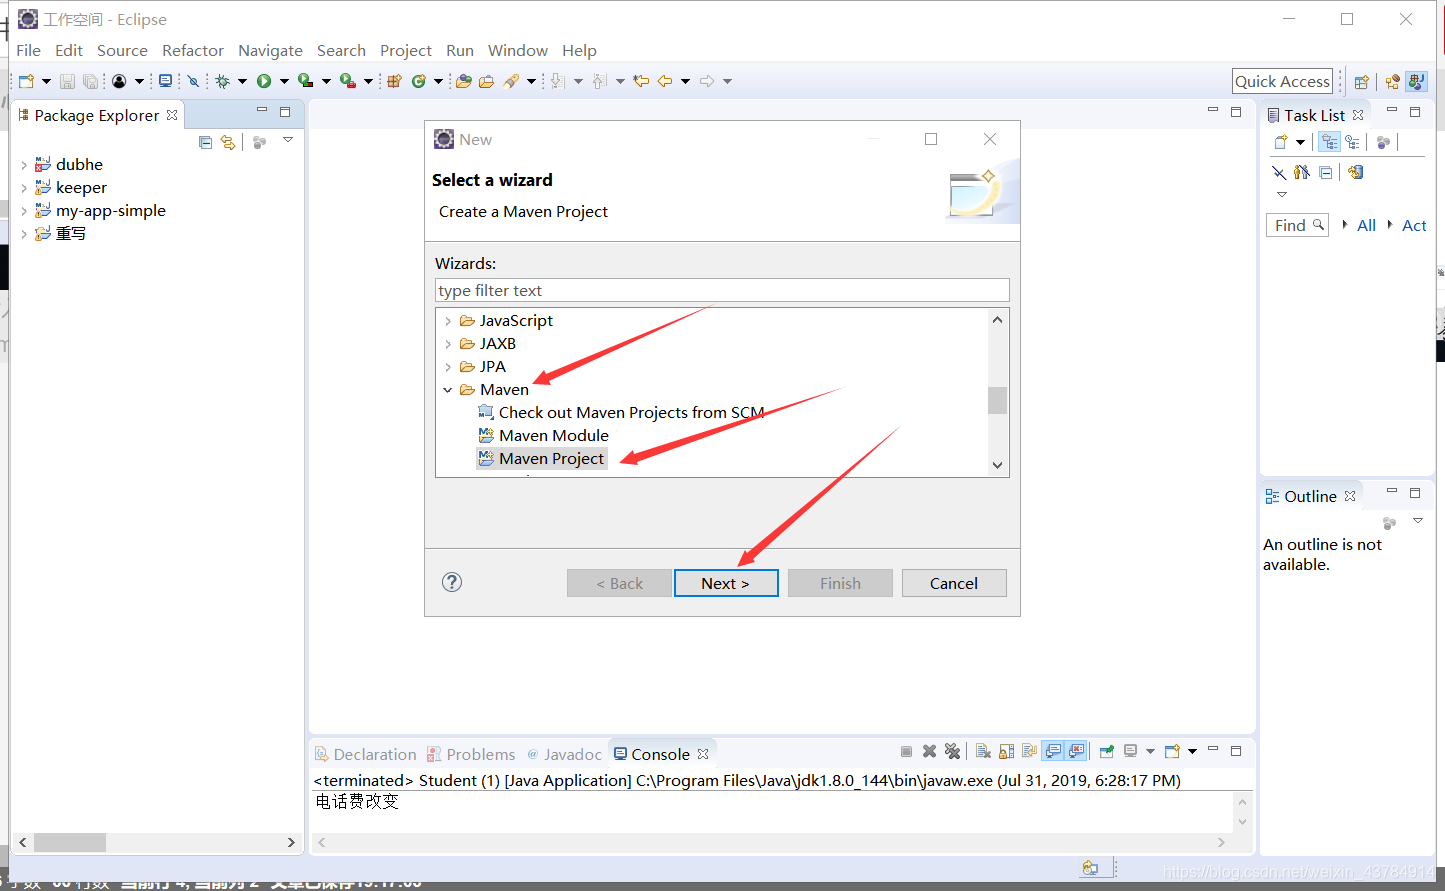Click the green Run button icon
The image size is (1445, 891).
coord(264,81)
